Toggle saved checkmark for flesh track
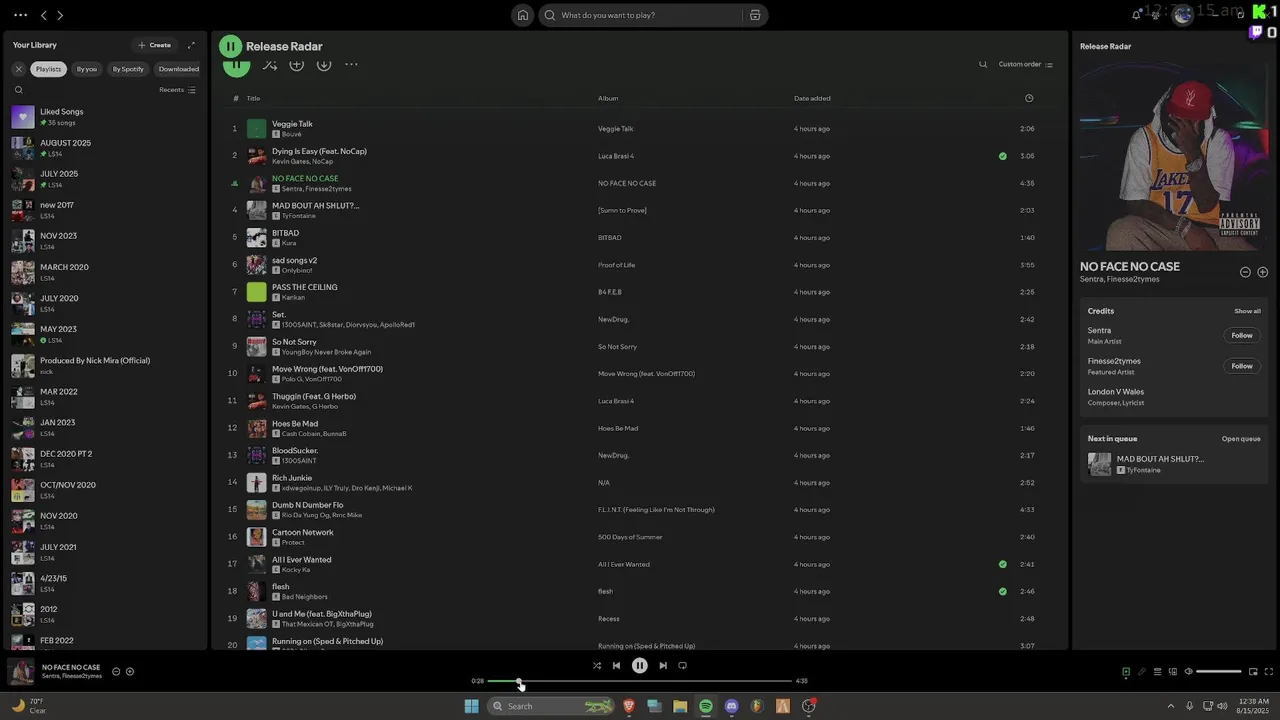Screen dimensions: 1280x720 pyautogui.click(x=1002, y=591)
